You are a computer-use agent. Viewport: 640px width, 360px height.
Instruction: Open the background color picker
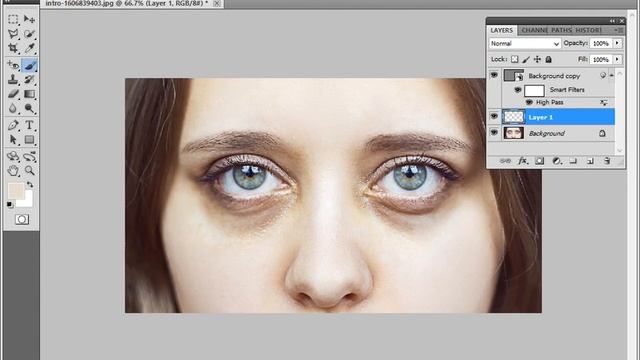(27, 202)
